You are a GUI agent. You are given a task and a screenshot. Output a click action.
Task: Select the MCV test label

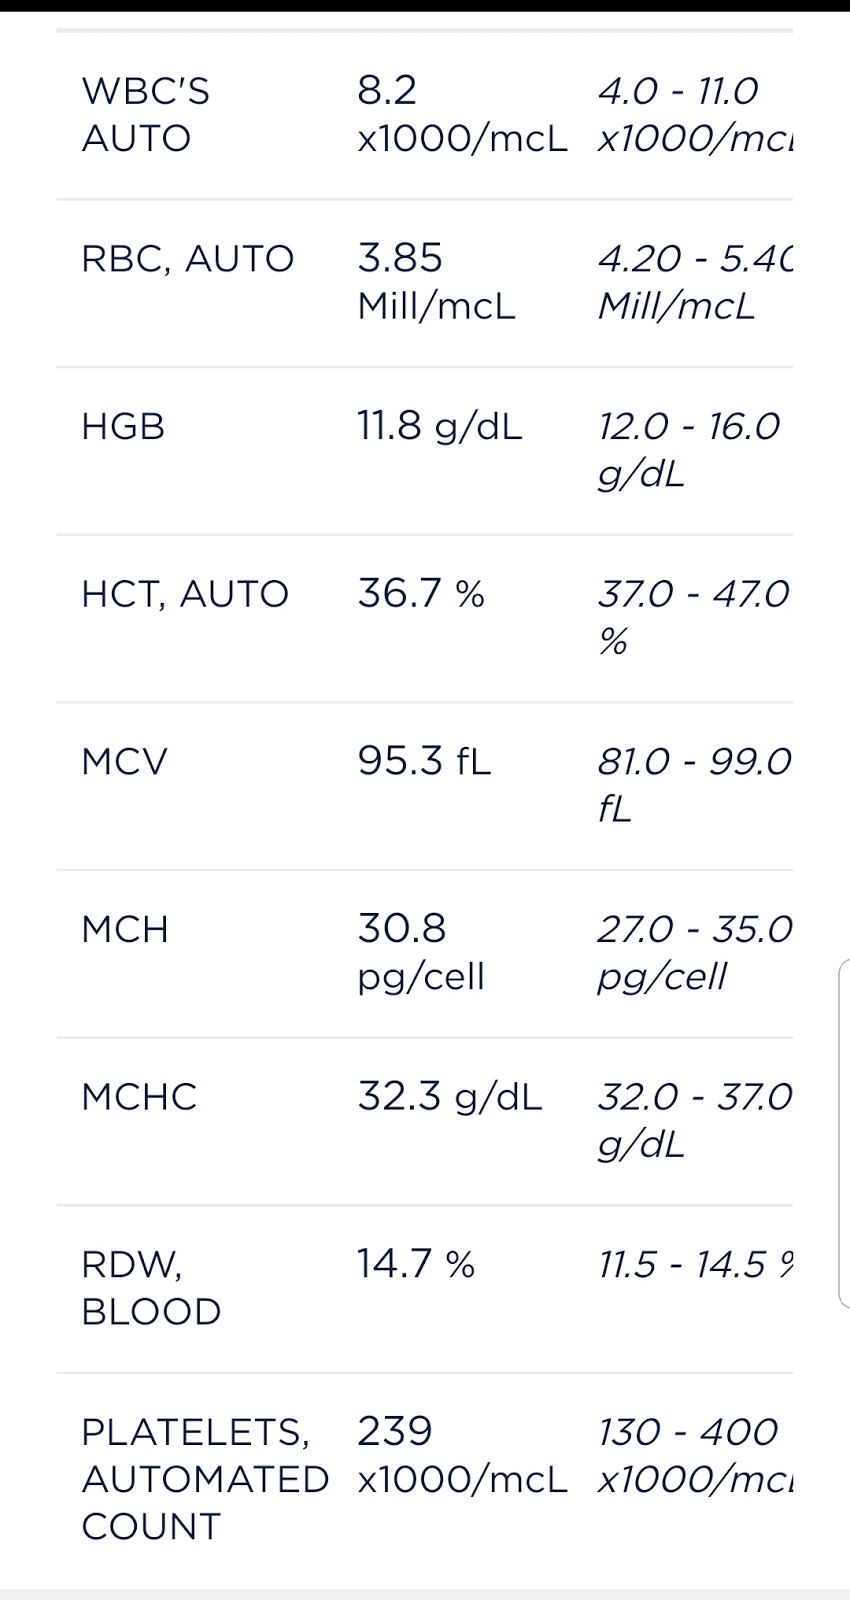[x=125, y=762]
